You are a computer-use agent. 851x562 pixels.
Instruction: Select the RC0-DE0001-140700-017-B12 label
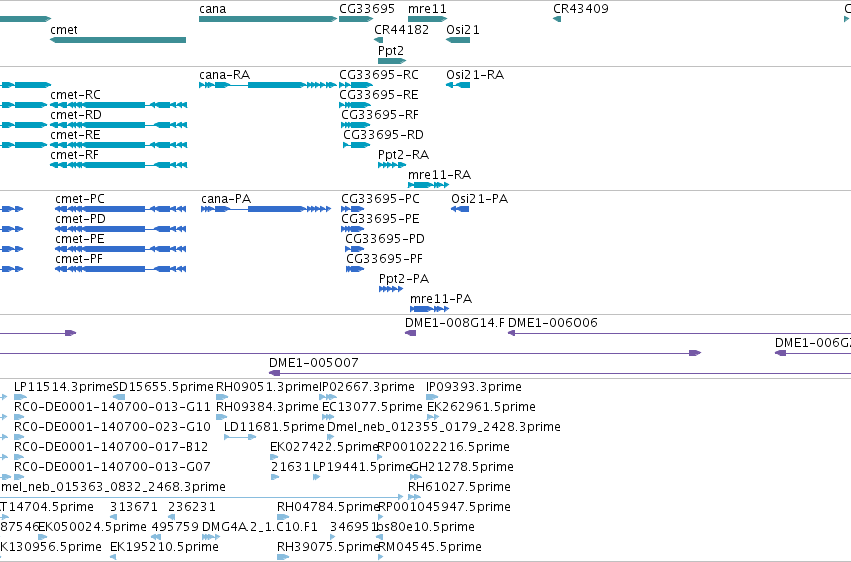pyautogui.click(x=111, y=448)
